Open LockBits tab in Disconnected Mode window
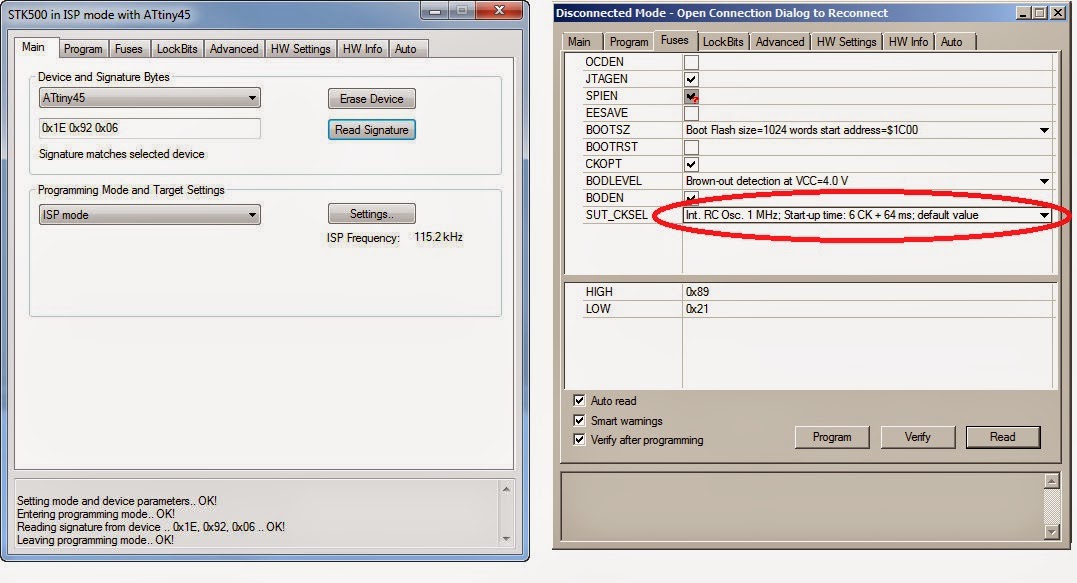 point(723,42)
